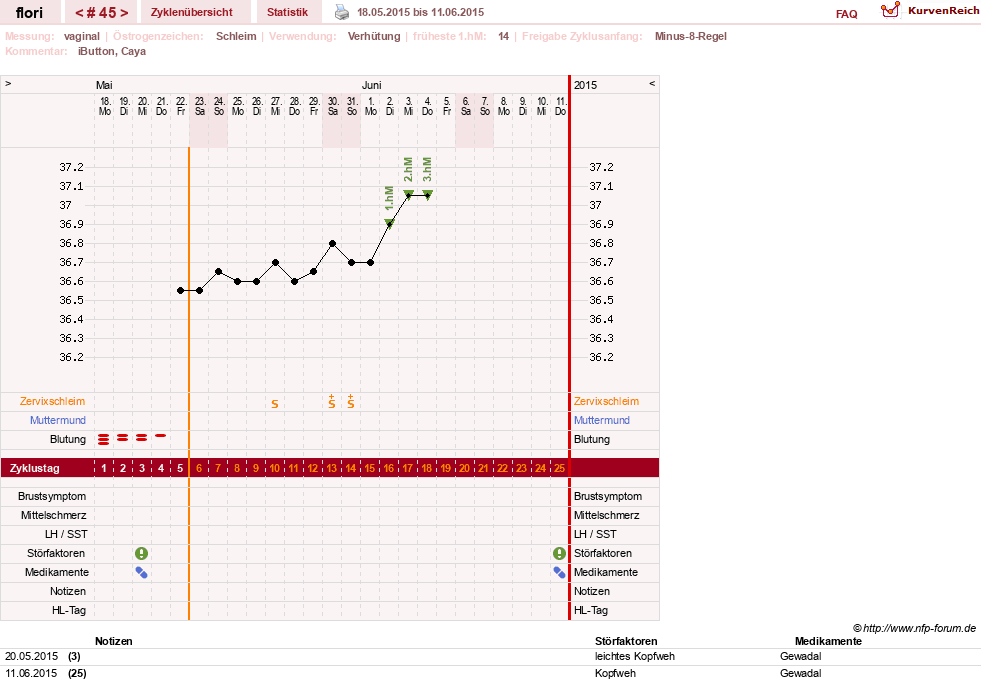
Task: Click the printer icon beside the date range
Action: (x=342, y=12)
